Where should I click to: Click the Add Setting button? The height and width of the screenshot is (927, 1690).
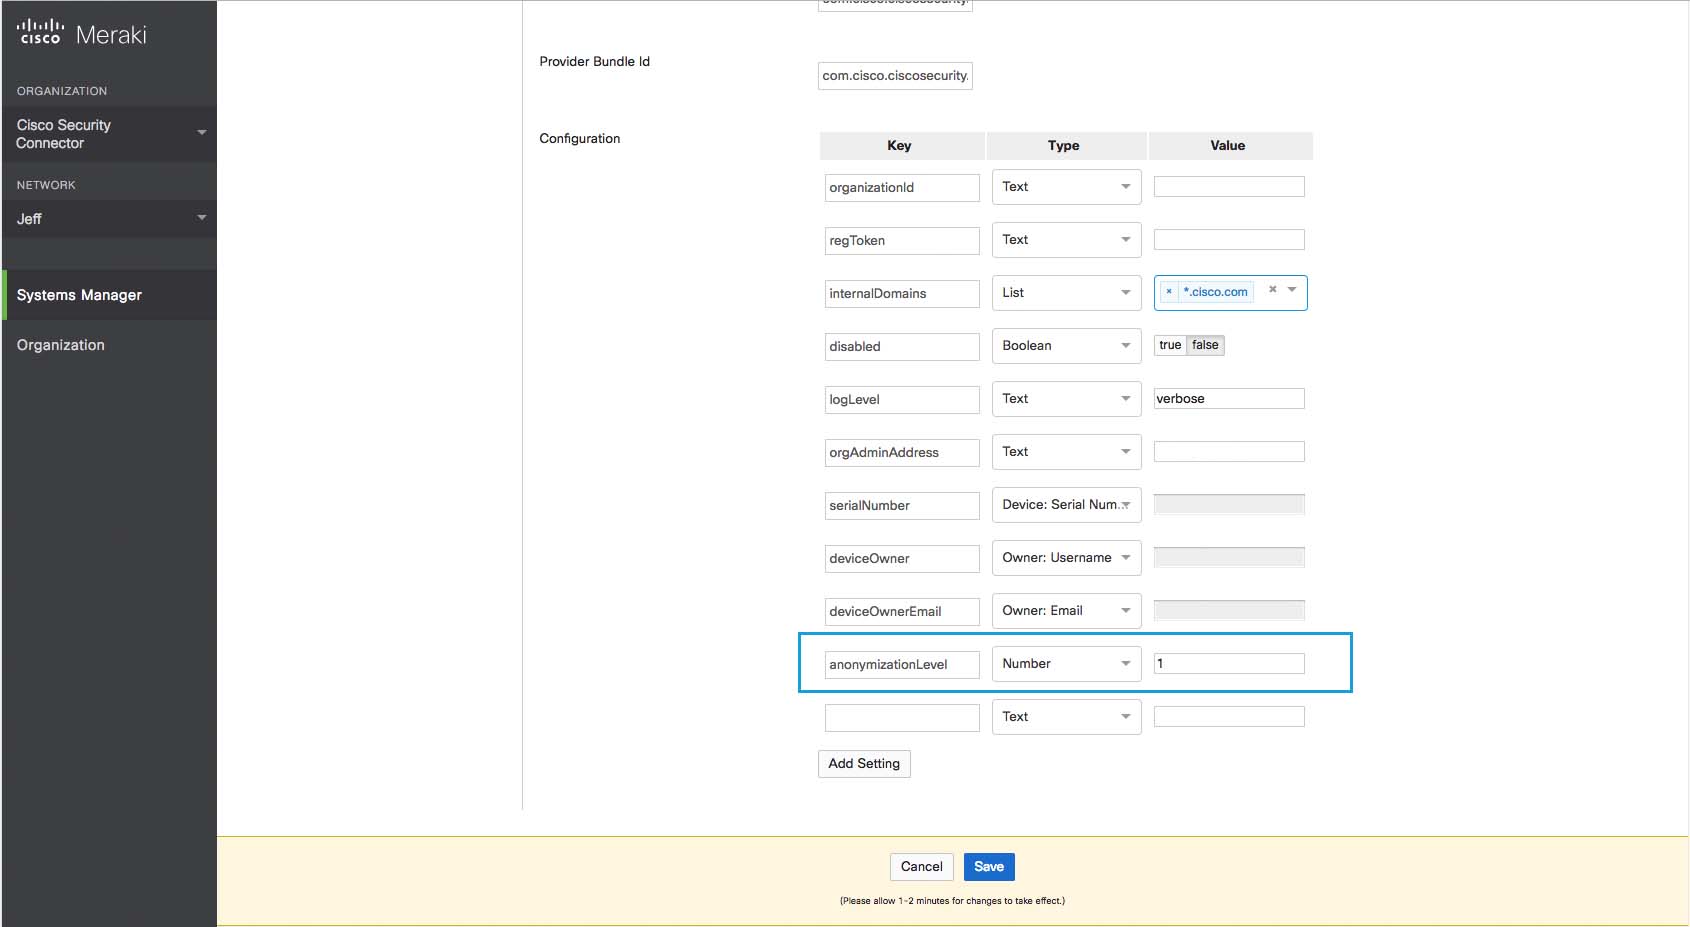(864, 764)
